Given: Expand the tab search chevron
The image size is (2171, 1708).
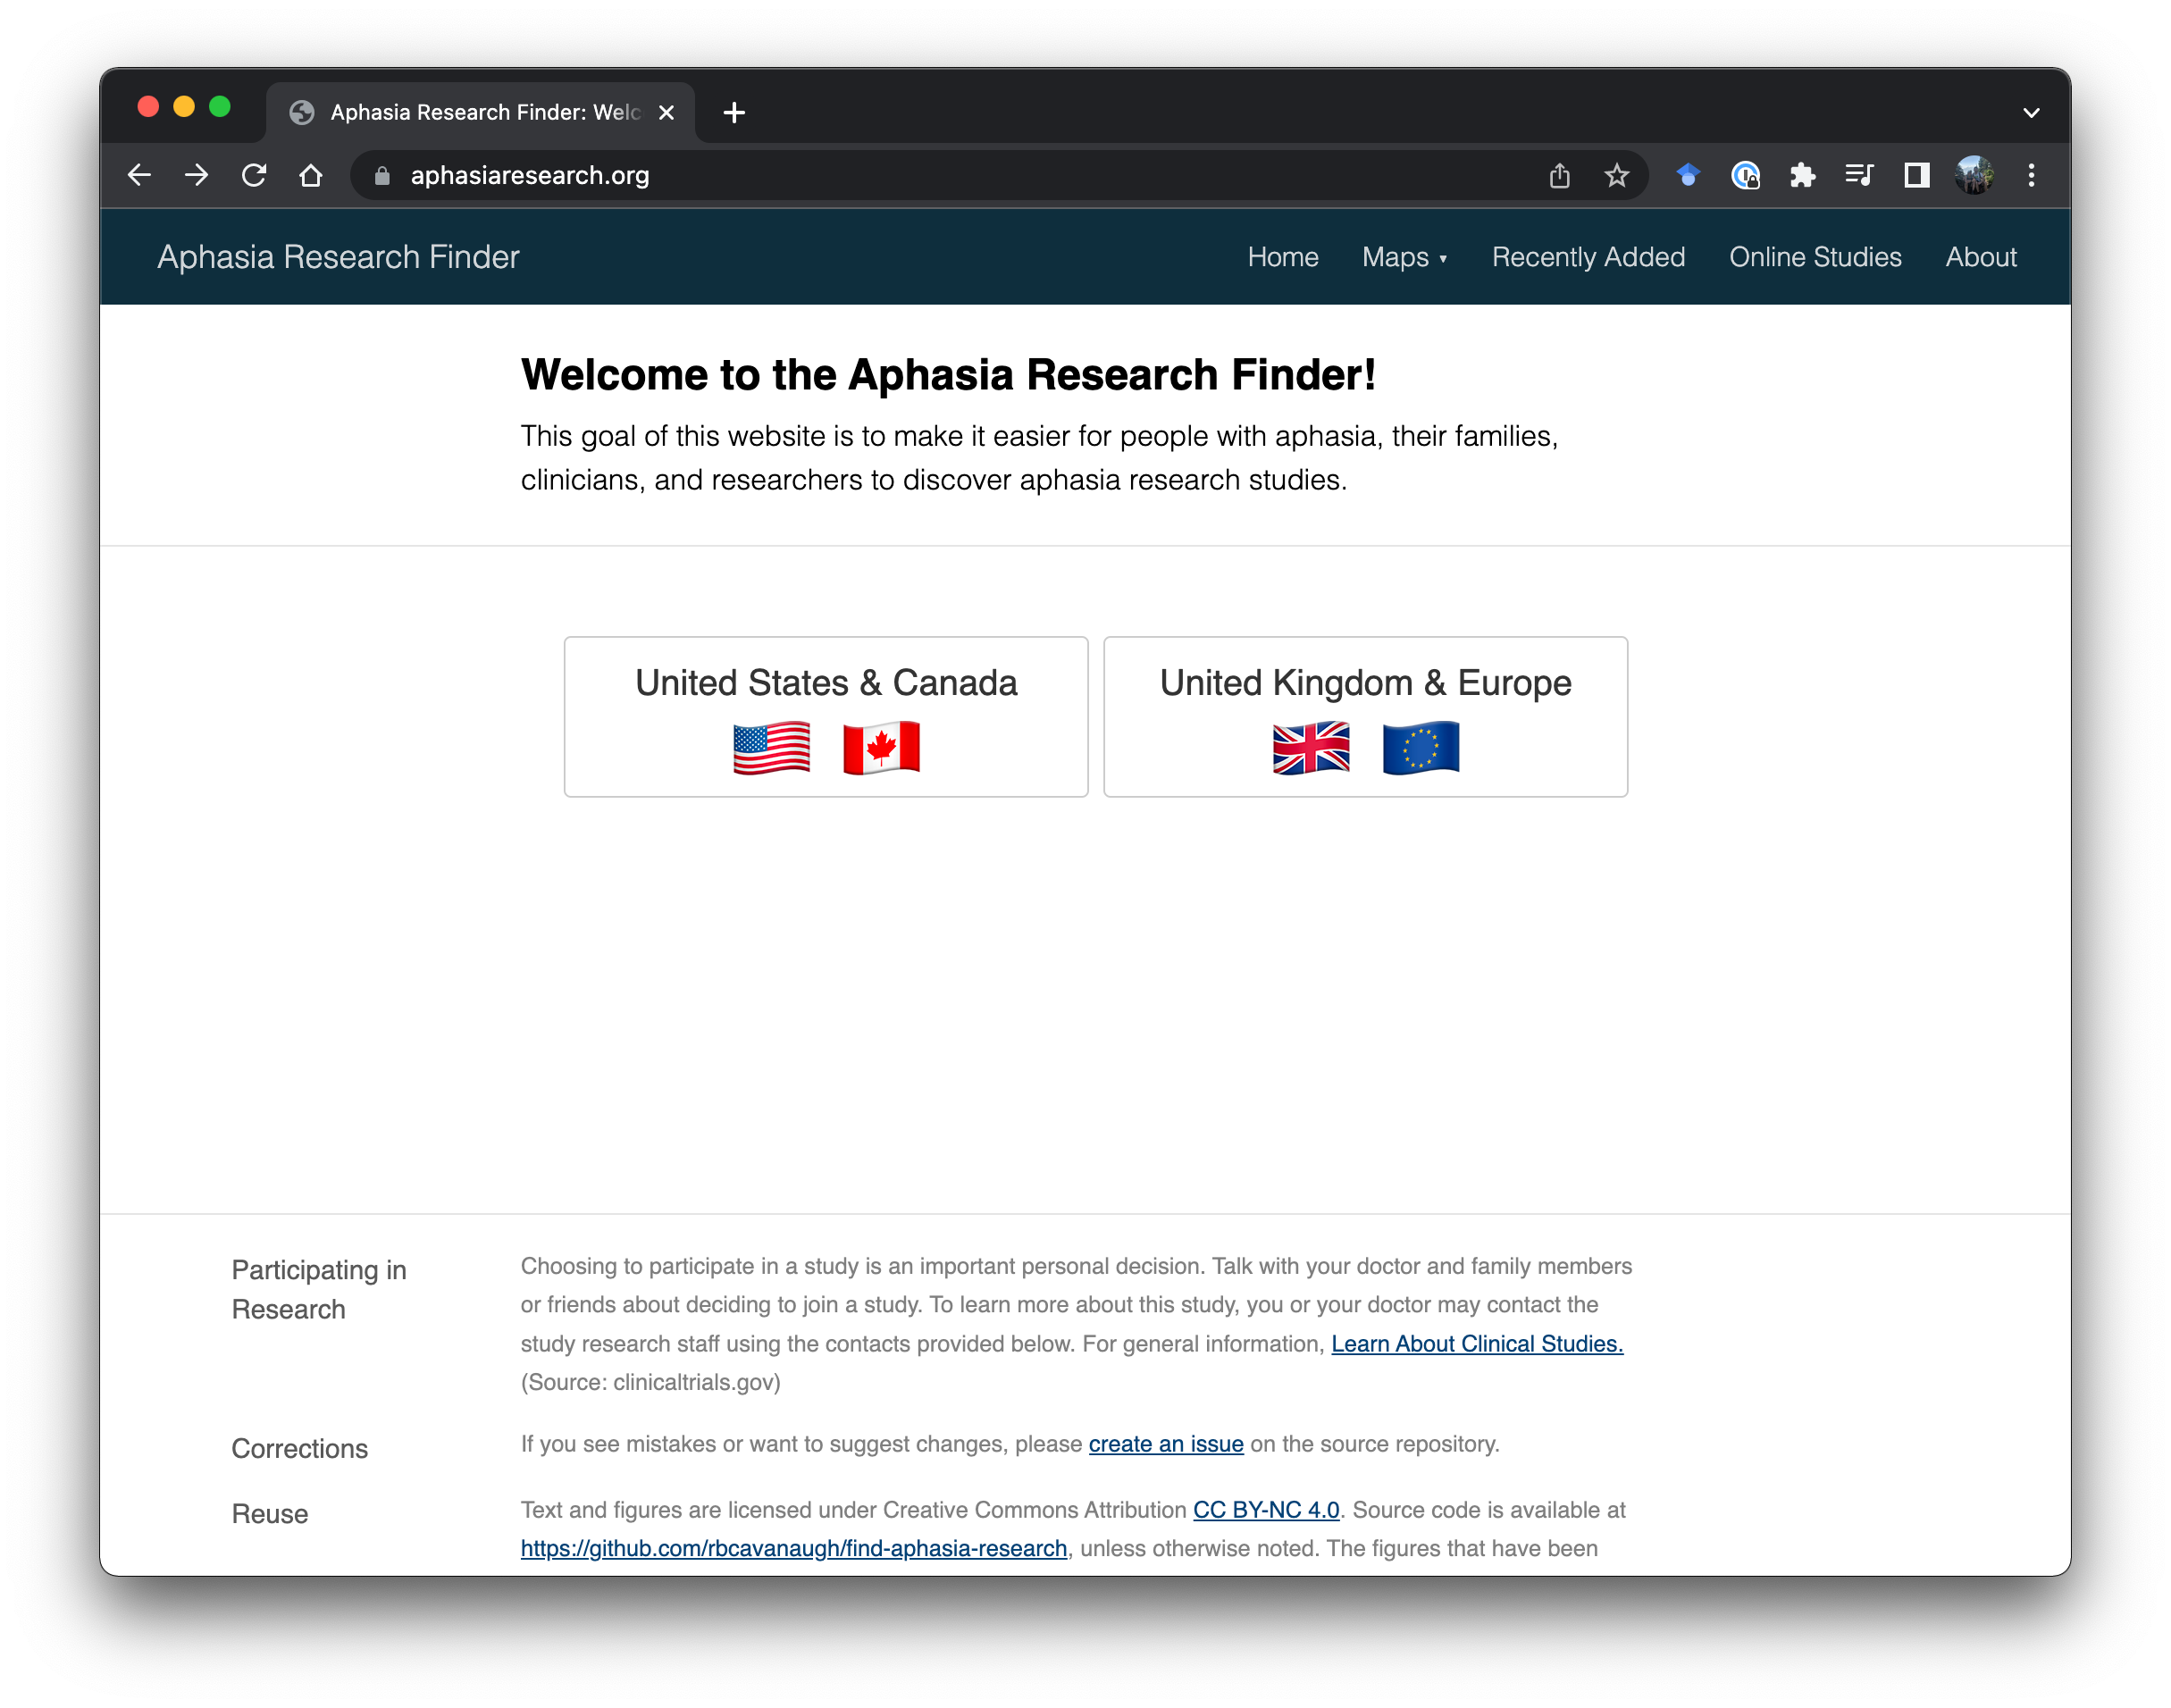Looking at the screenshot, I should pos(2031,112).
